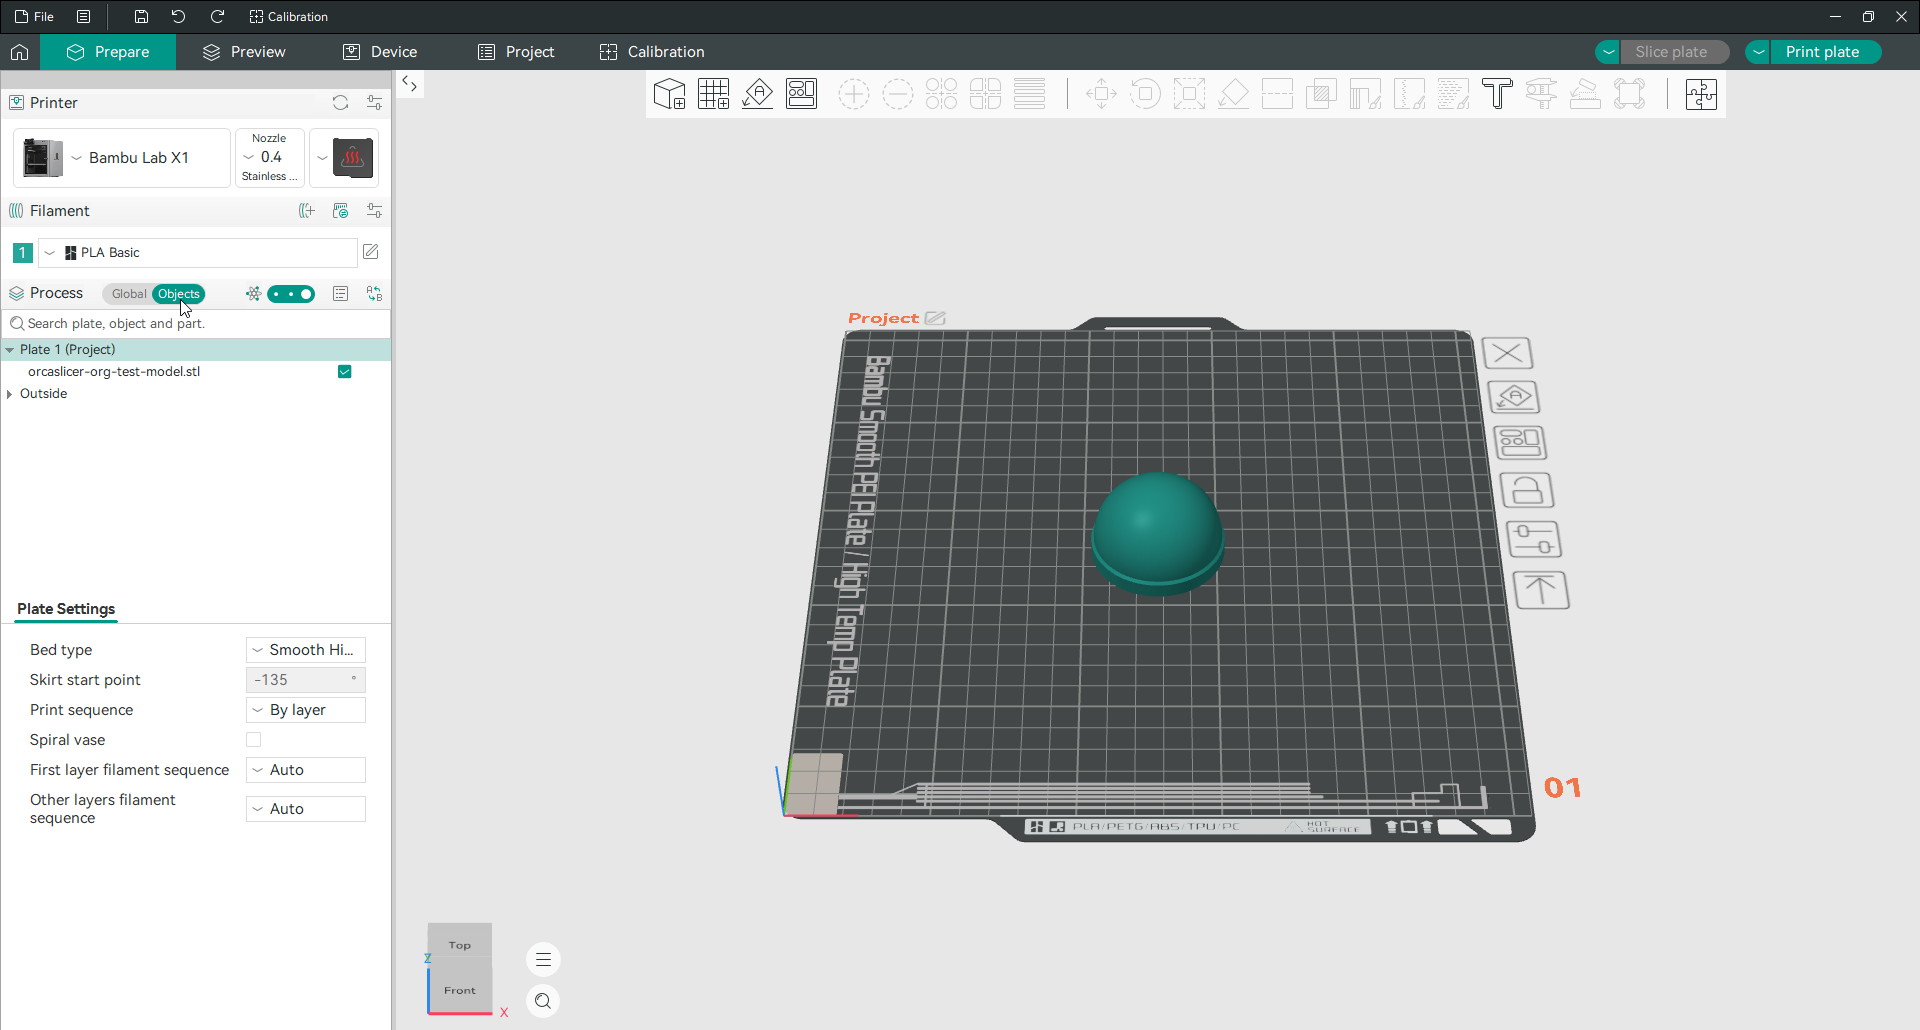Open the Assembly view puzzle icon

click(x=1701, y=94)
